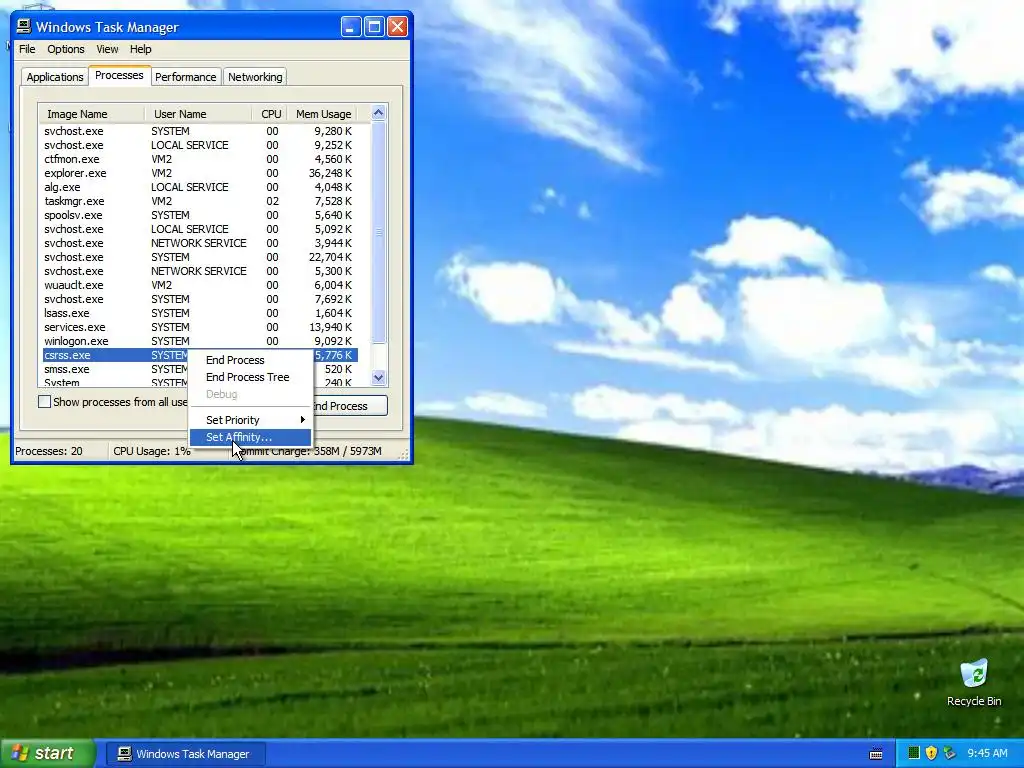
Task: Select the lsass.exe process
Action: coord(199,313)
